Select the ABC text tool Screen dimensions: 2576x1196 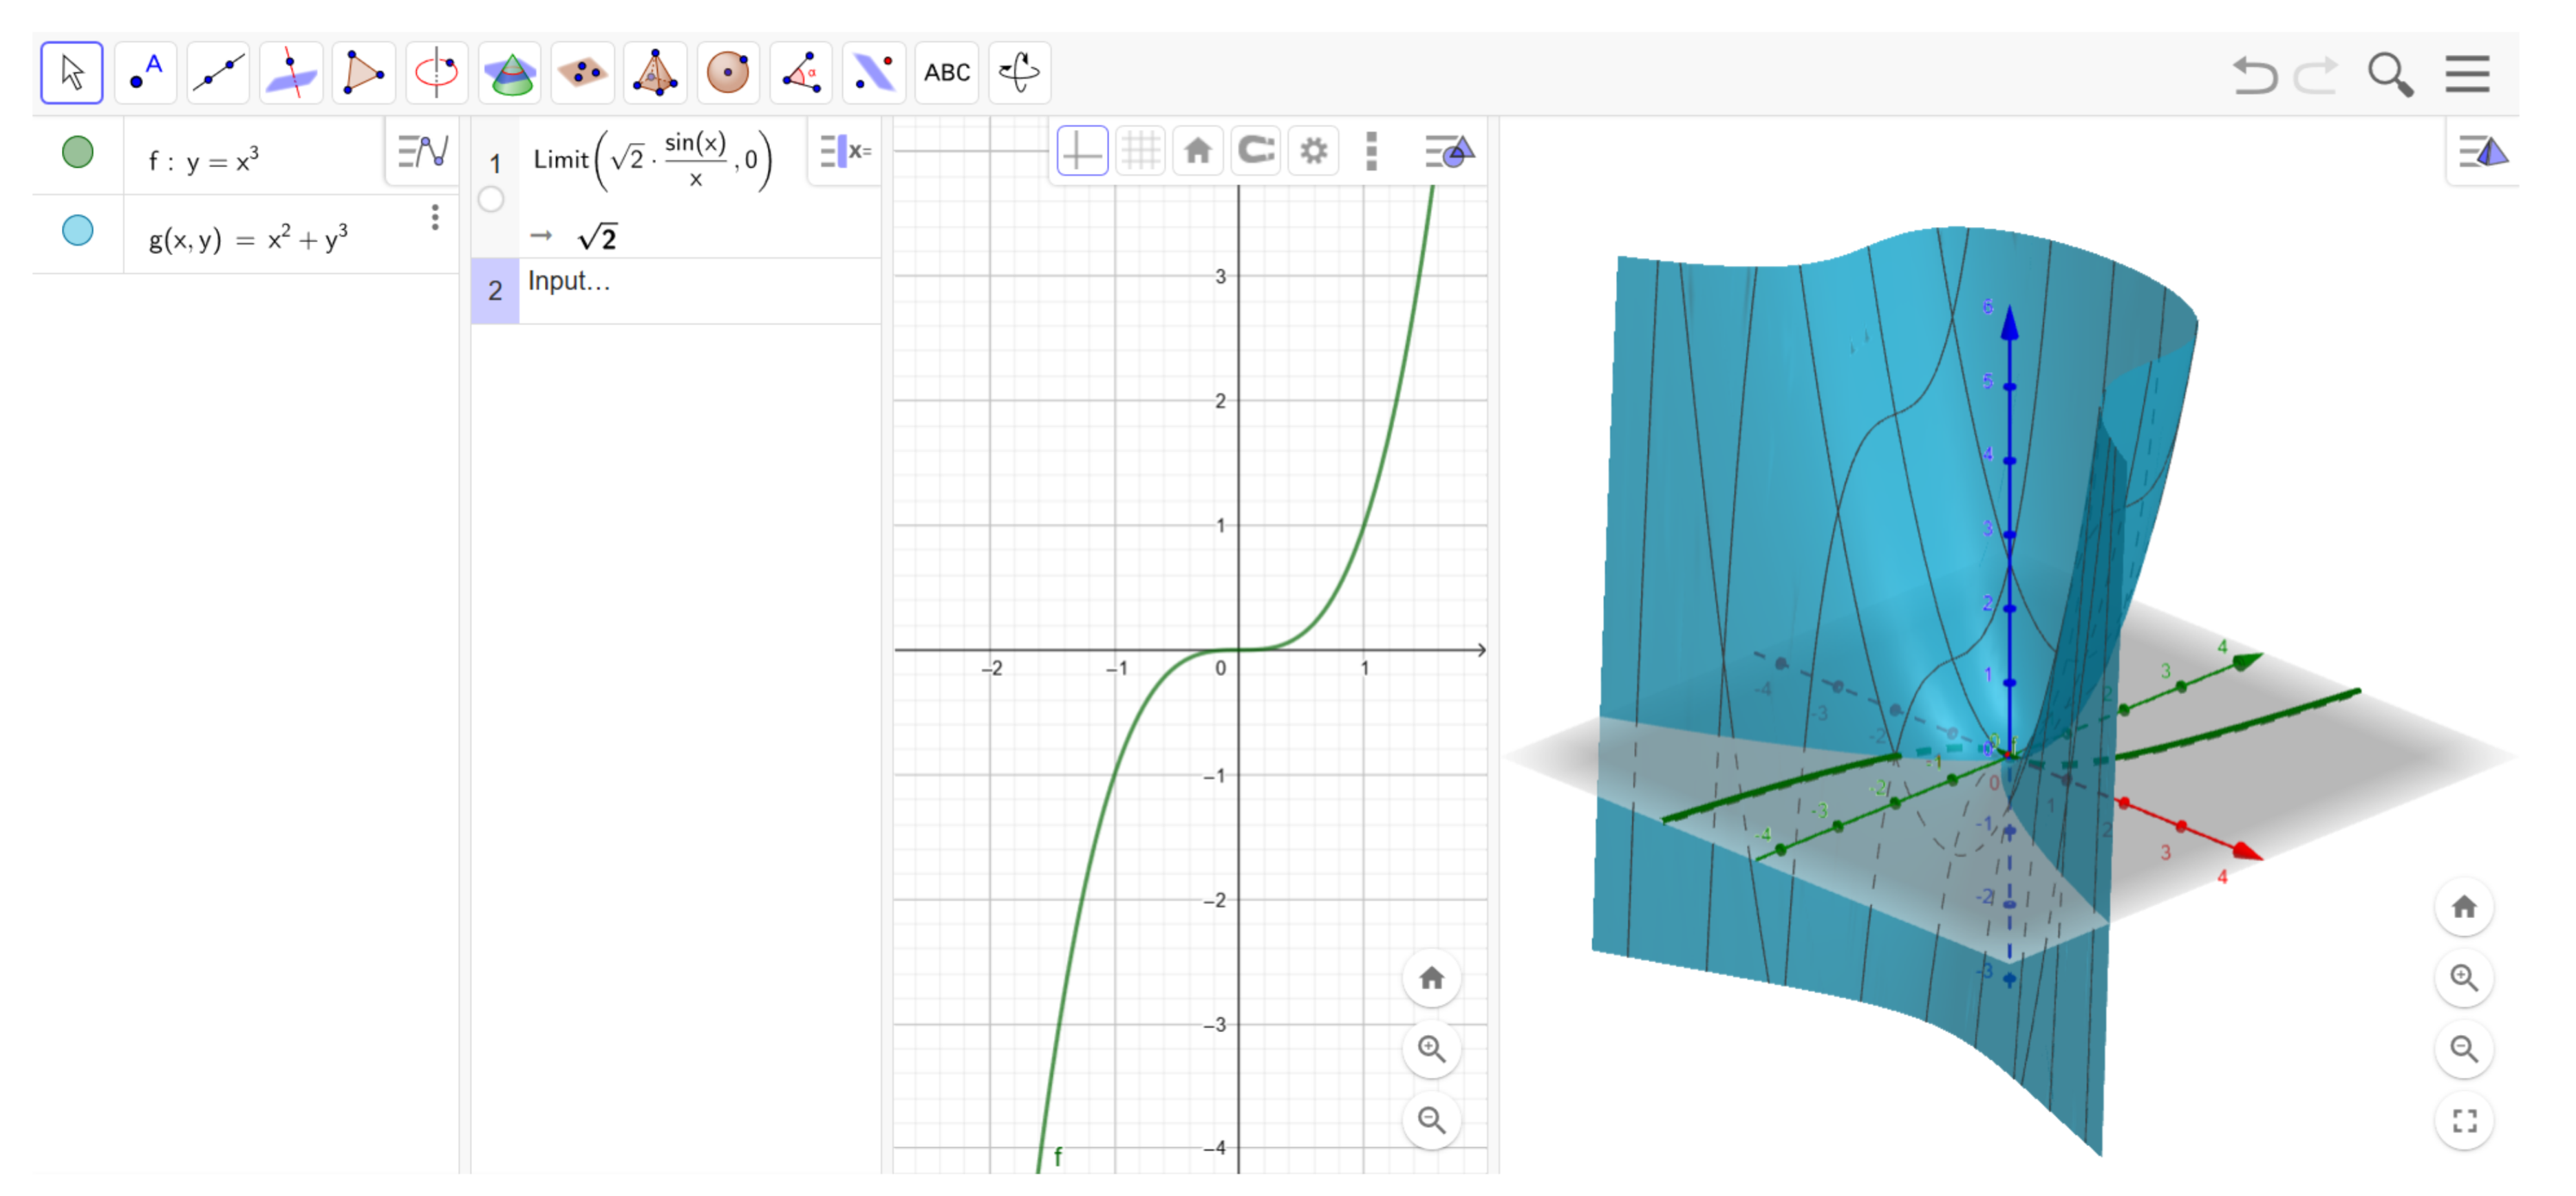[946, 72]
